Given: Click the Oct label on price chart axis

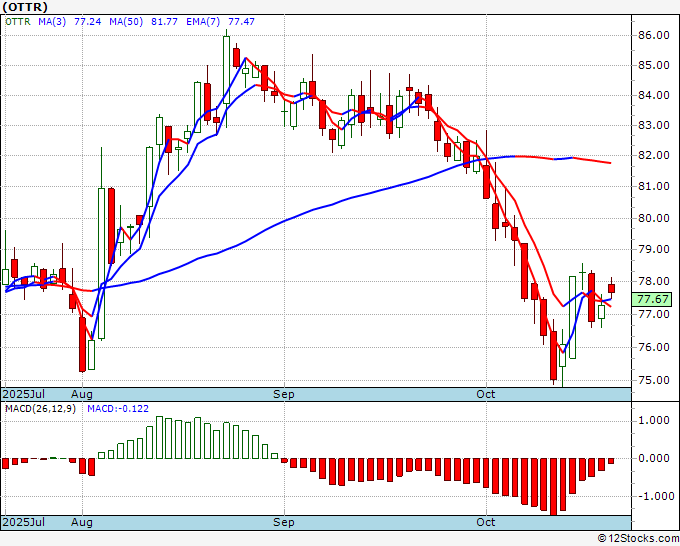Looking at the screenshot, I should [x=486, y=394].
